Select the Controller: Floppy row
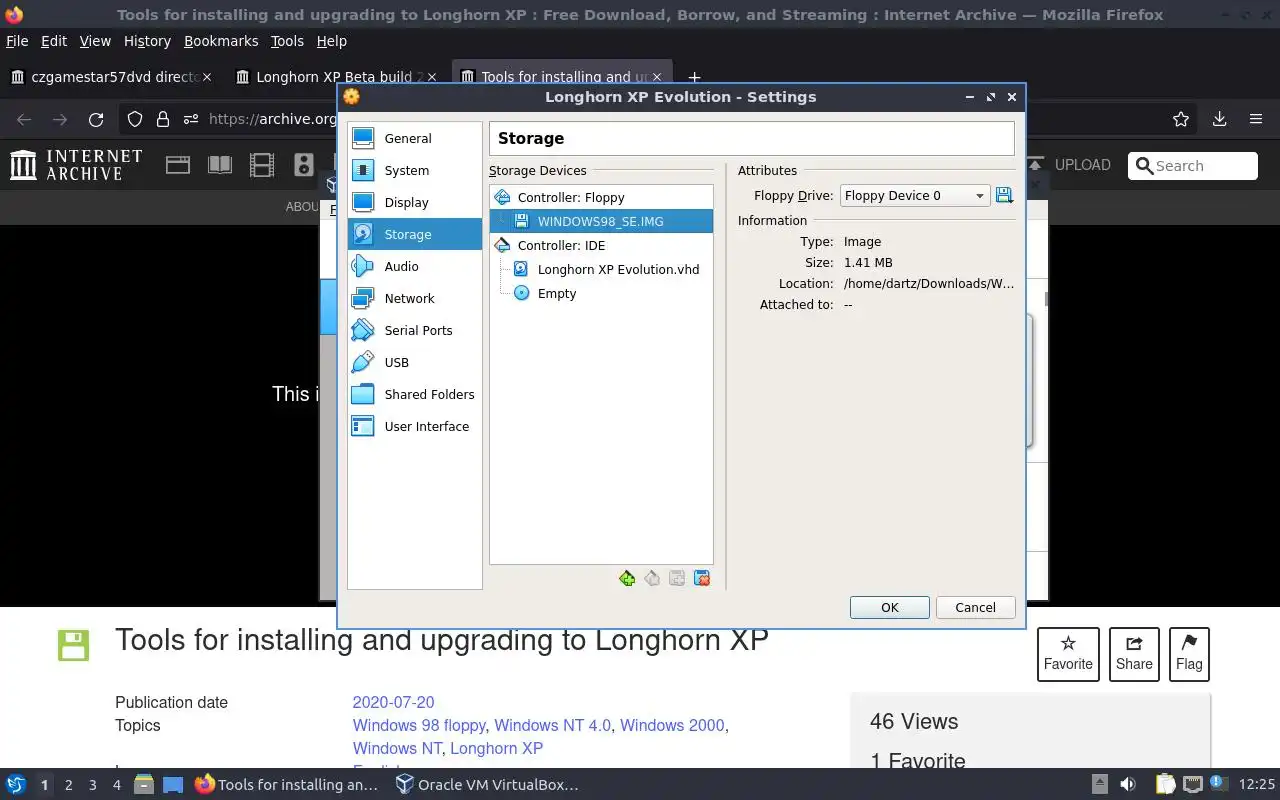1280x800 pixels. click(x=601, y=197)
